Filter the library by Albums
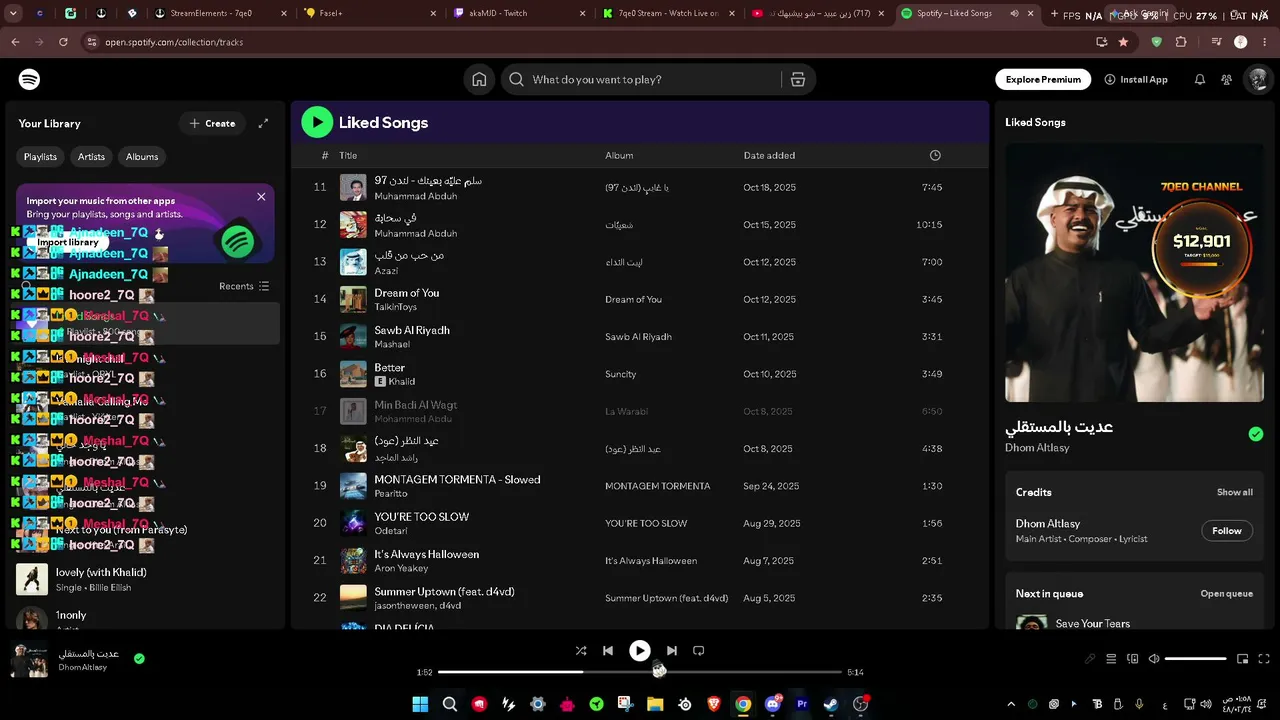This screenshot has height=720, width=1280. [142, 157]
